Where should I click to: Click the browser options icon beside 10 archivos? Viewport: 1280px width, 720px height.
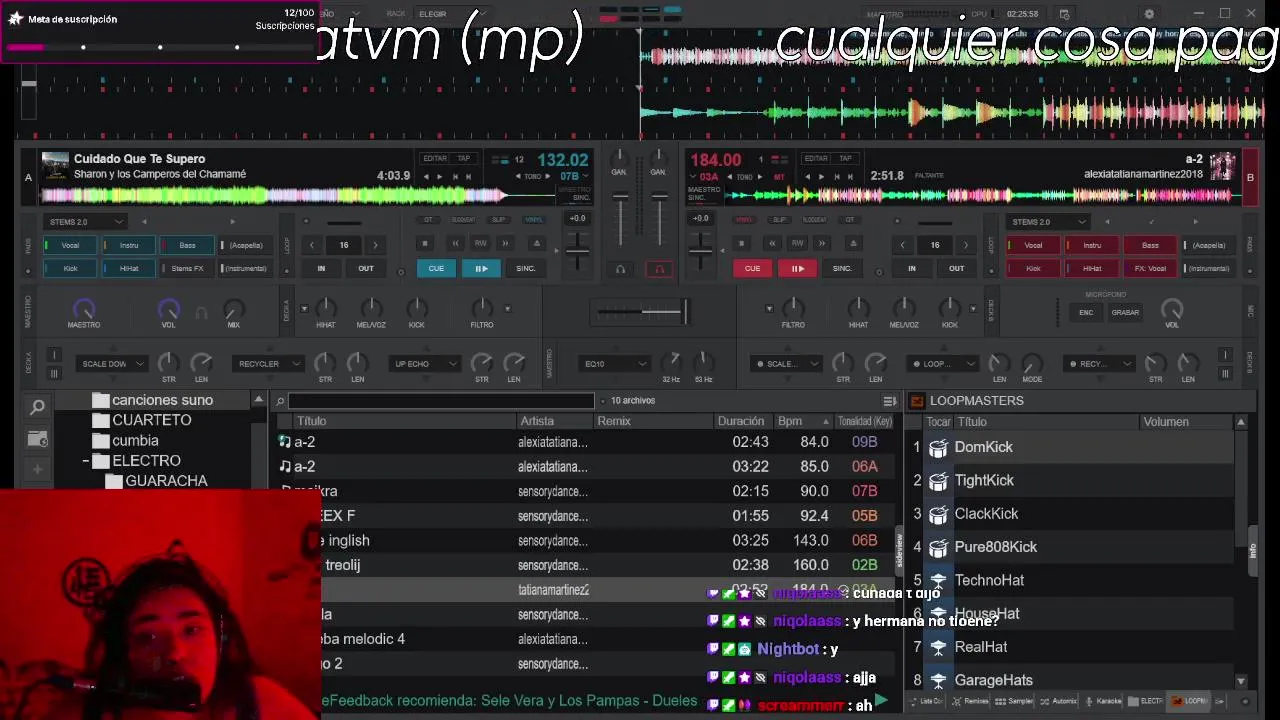point(889,401)
